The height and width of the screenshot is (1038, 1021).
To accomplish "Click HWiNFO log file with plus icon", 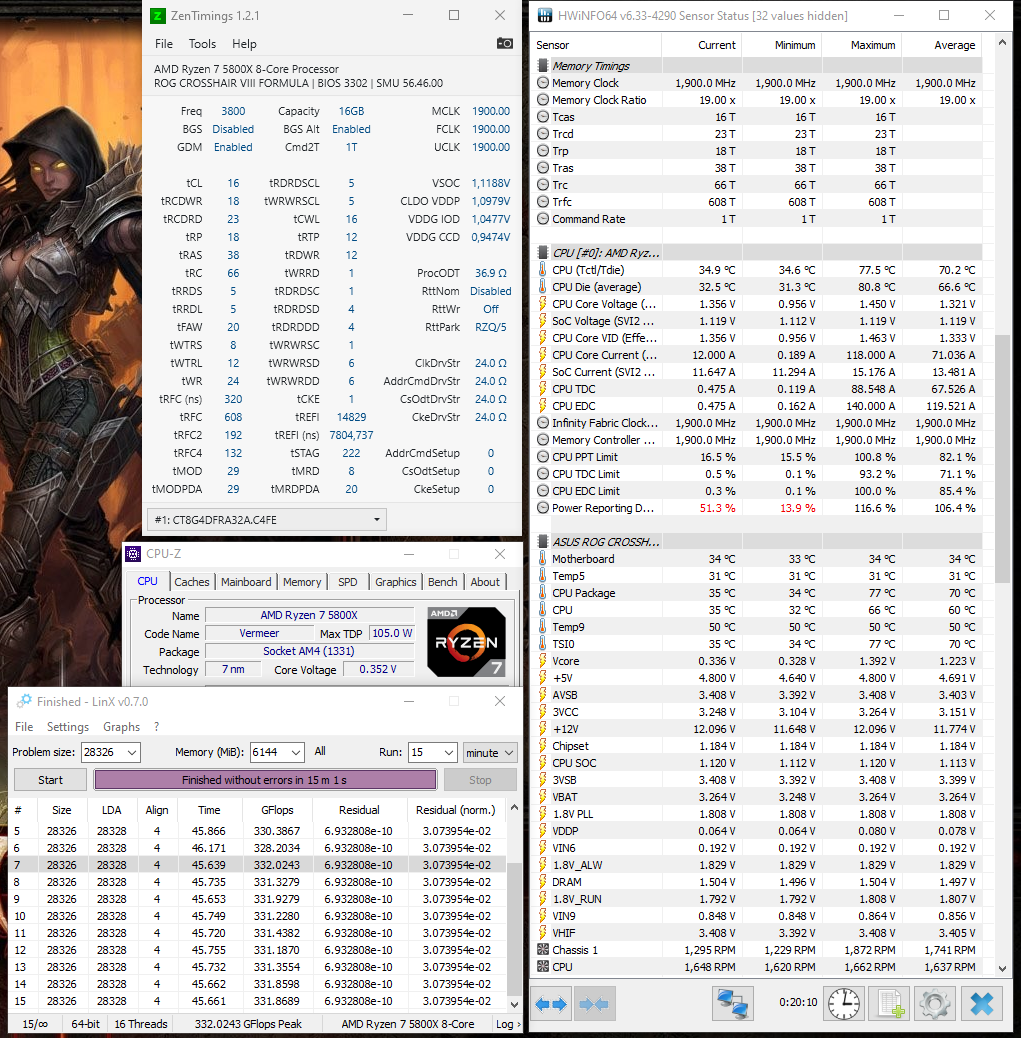I will click(889, 1004).
